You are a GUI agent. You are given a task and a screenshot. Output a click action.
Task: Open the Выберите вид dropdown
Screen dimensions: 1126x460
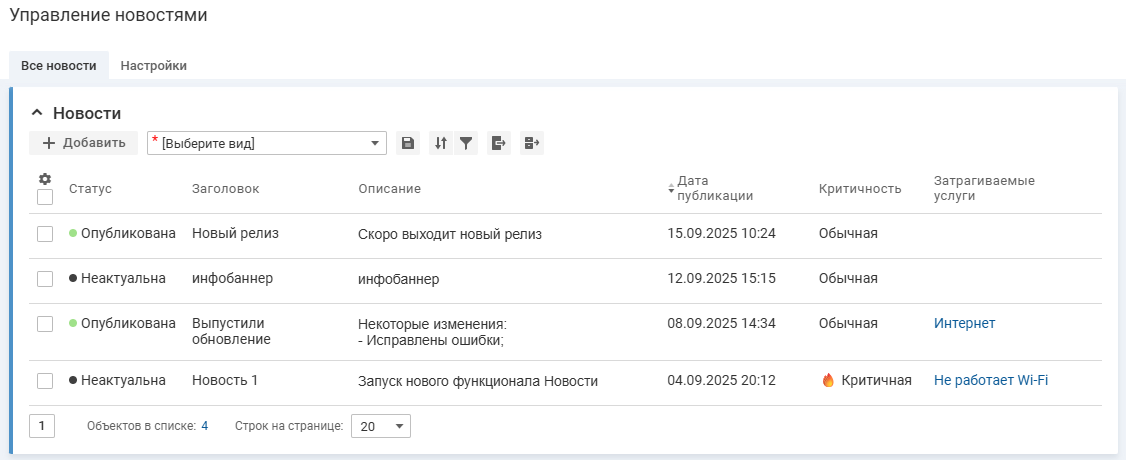267,143
